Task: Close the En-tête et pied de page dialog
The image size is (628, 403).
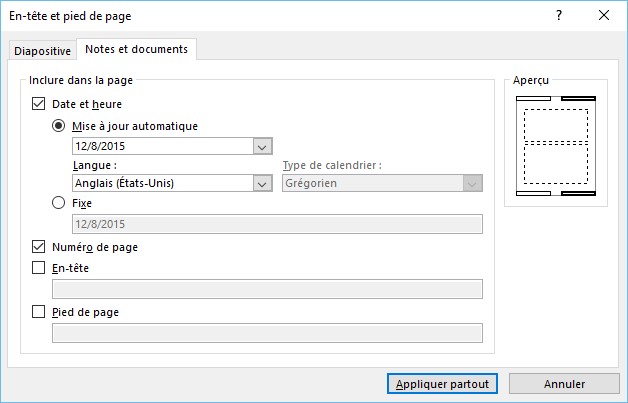Action: click(604, 16)
